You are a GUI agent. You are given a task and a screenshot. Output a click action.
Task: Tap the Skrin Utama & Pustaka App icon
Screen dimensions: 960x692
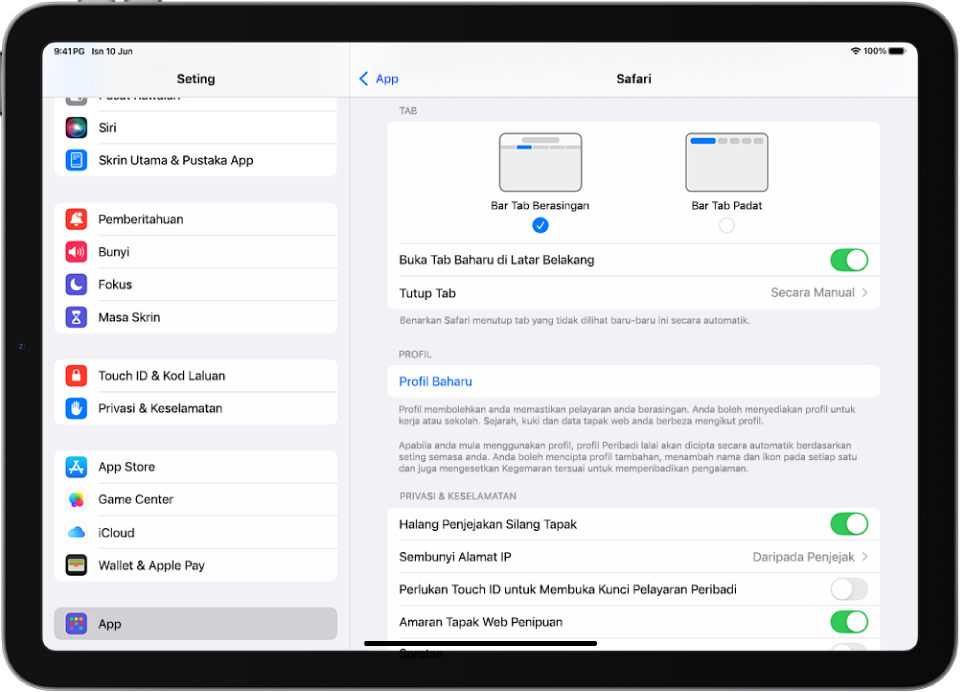[x=76, y=160]
